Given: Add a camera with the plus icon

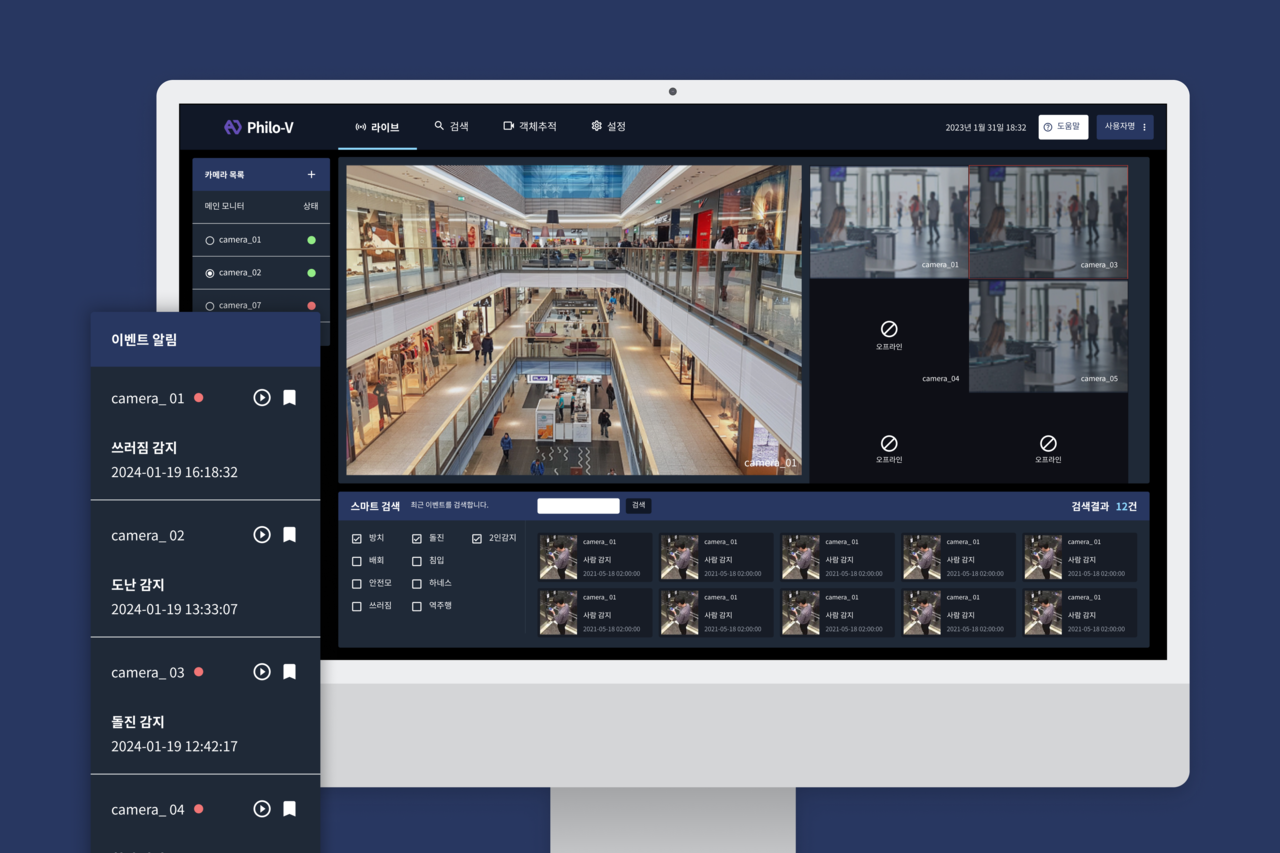Looking at the screenshot, I should pos(311,175).
